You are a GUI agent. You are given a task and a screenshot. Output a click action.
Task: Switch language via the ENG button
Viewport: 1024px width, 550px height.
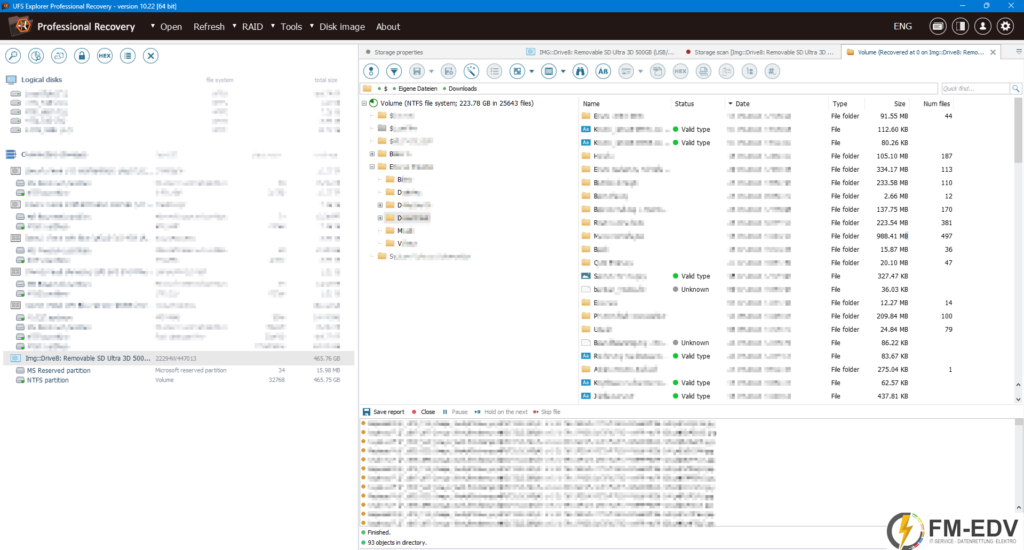tap(903, 26)
